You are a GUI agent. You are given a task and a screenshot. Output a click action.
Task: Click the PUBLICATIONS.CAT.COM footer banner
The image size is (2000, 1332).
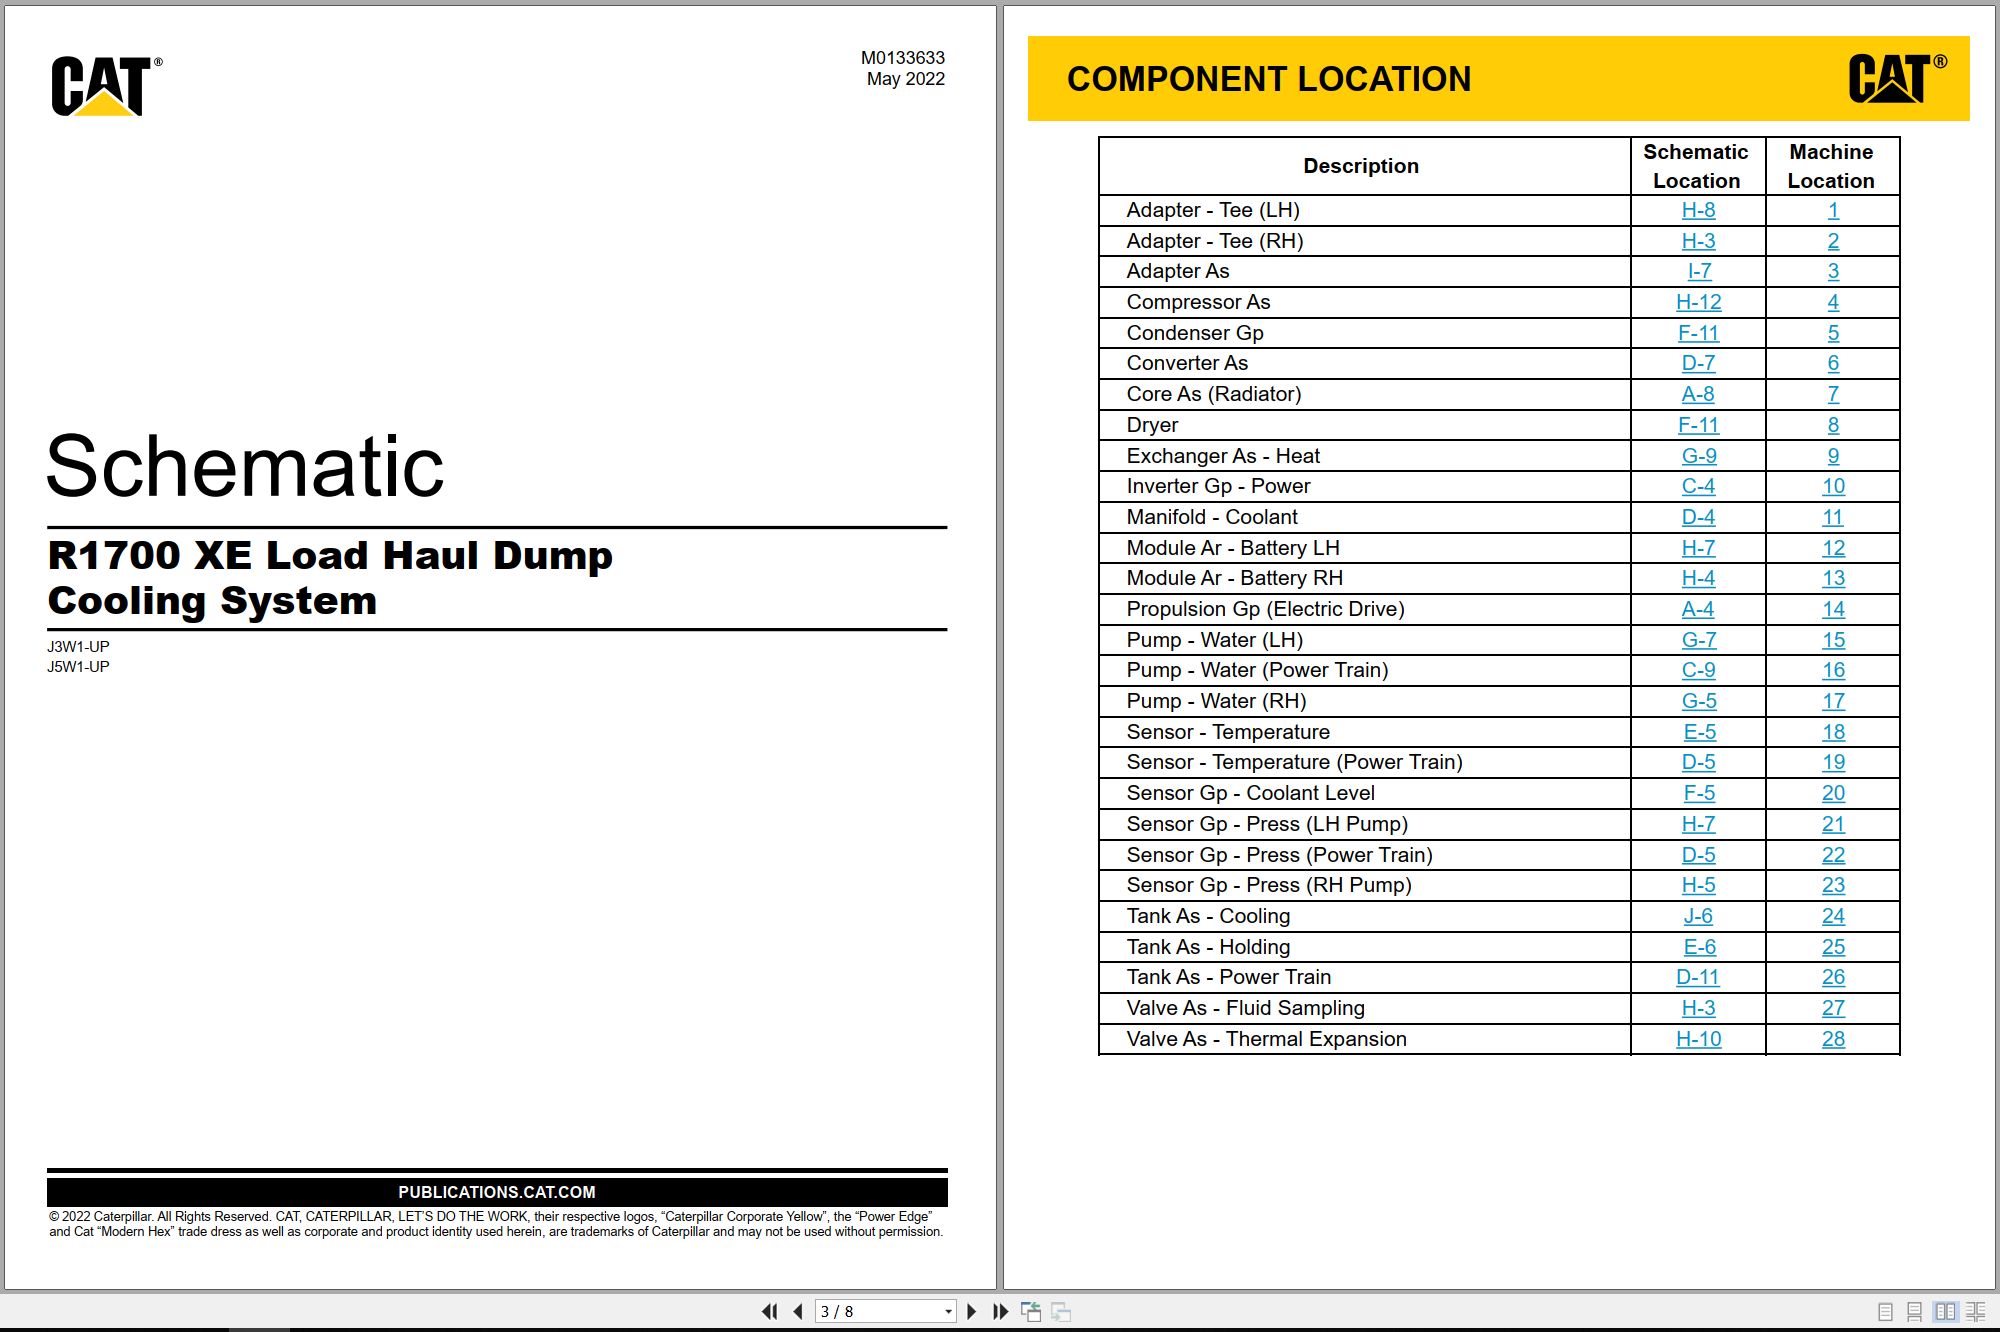497,1192
